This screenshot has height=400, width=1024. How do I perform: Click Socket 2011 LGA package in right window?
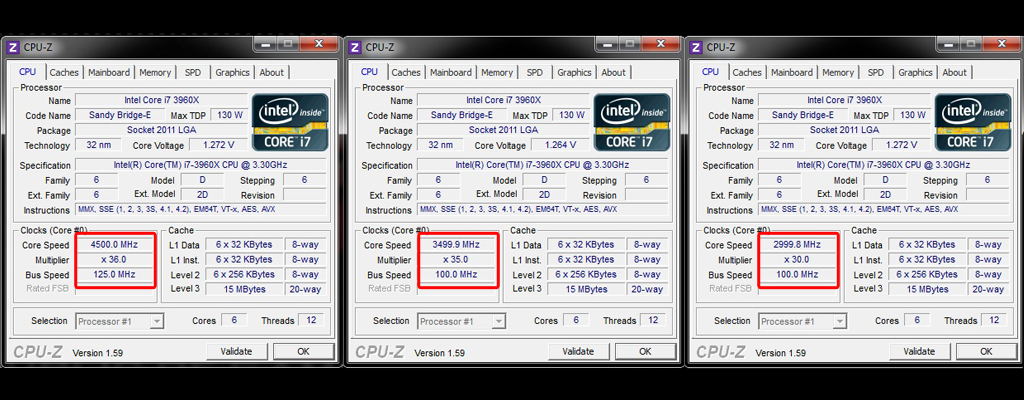click(x=845, y=130)
